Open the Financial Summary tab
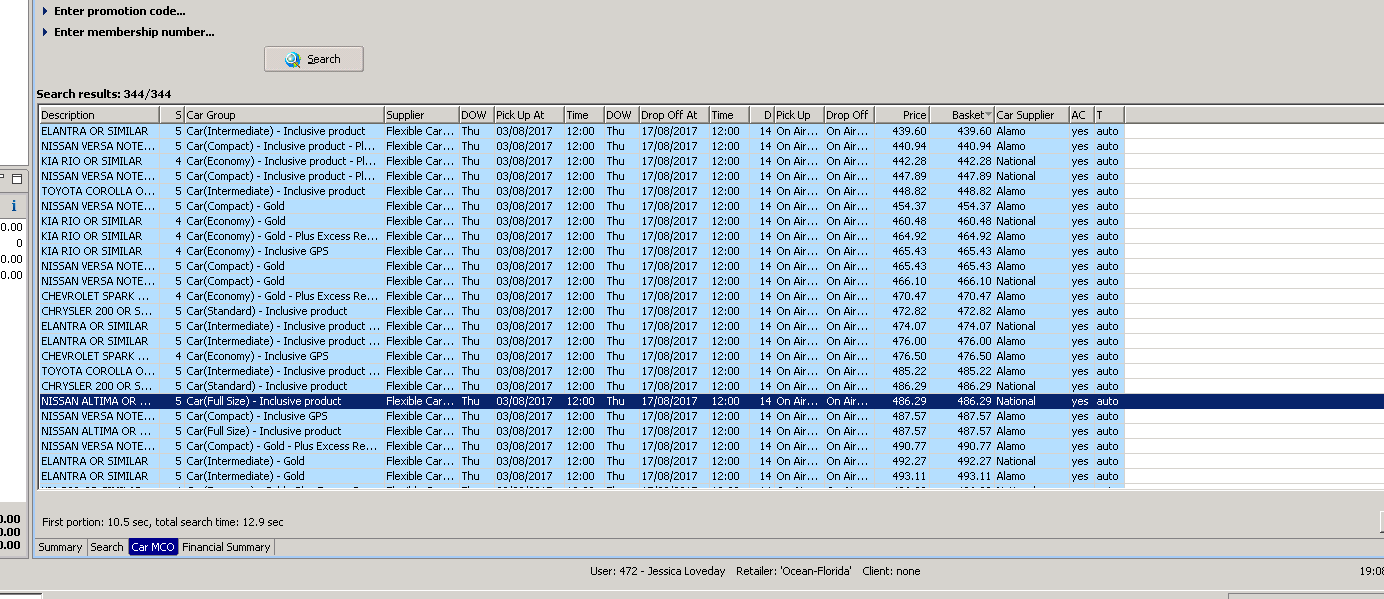The image size is (1384, 599). (x=226, y=547)
